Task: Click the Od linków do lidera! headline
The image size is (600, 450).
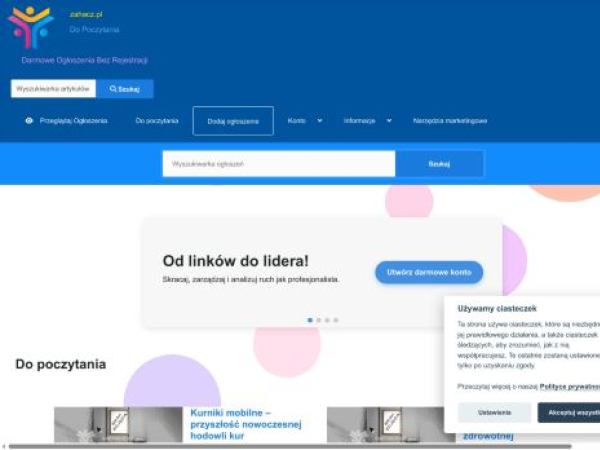Action: click(236, 261)
